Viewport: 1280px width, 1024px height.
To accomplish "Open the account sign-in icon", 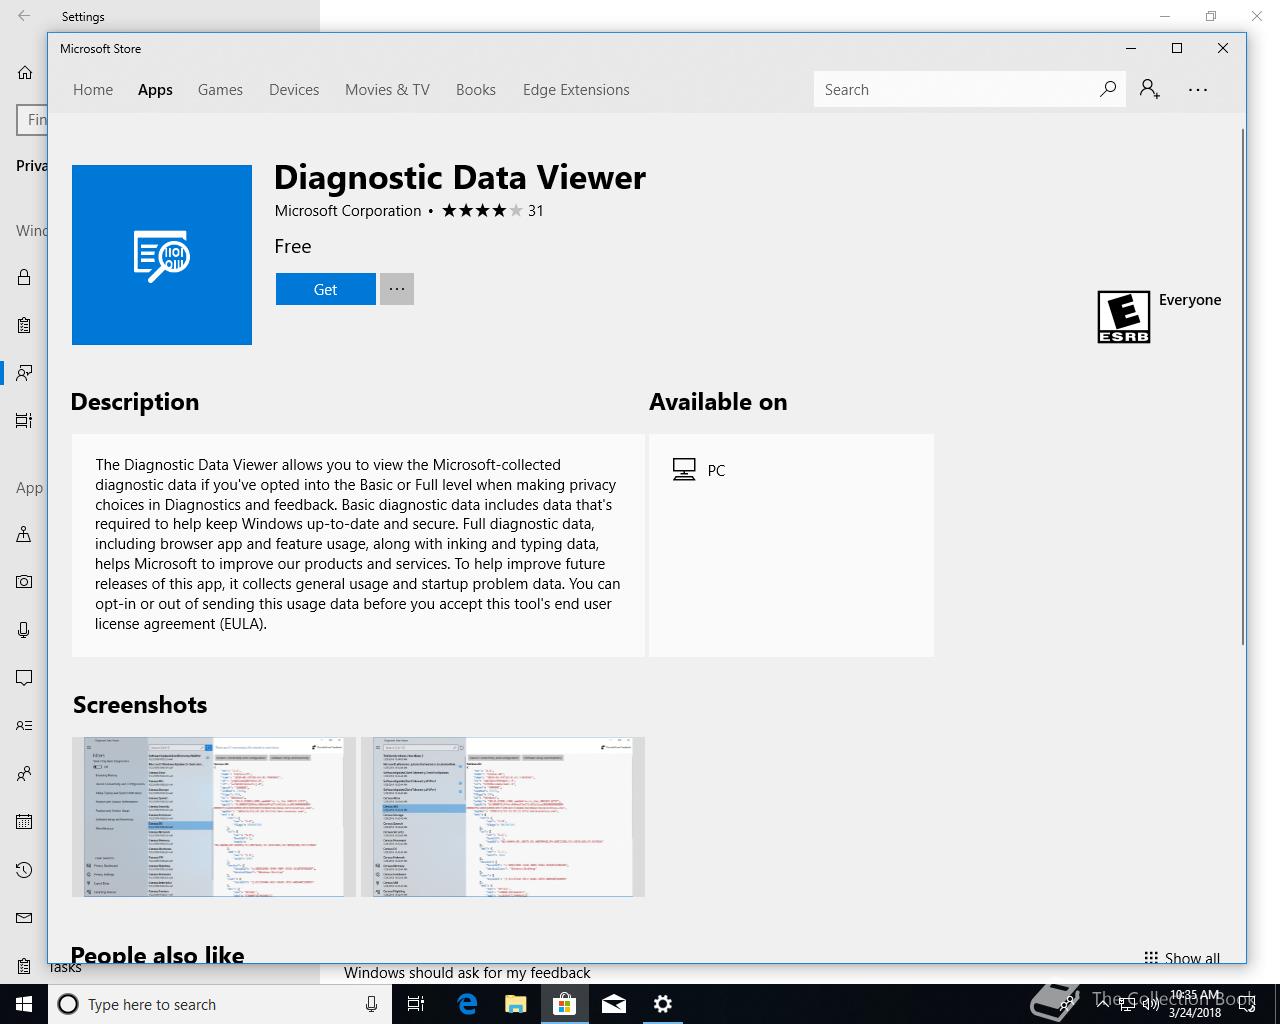I will tap(1150, 89).
